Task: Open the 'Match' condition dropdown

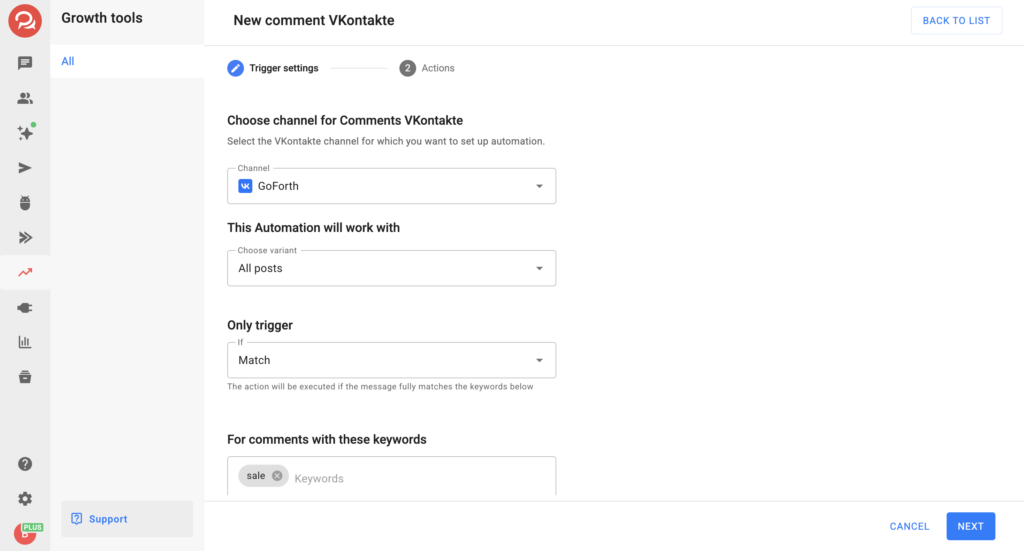Action: 391,360
